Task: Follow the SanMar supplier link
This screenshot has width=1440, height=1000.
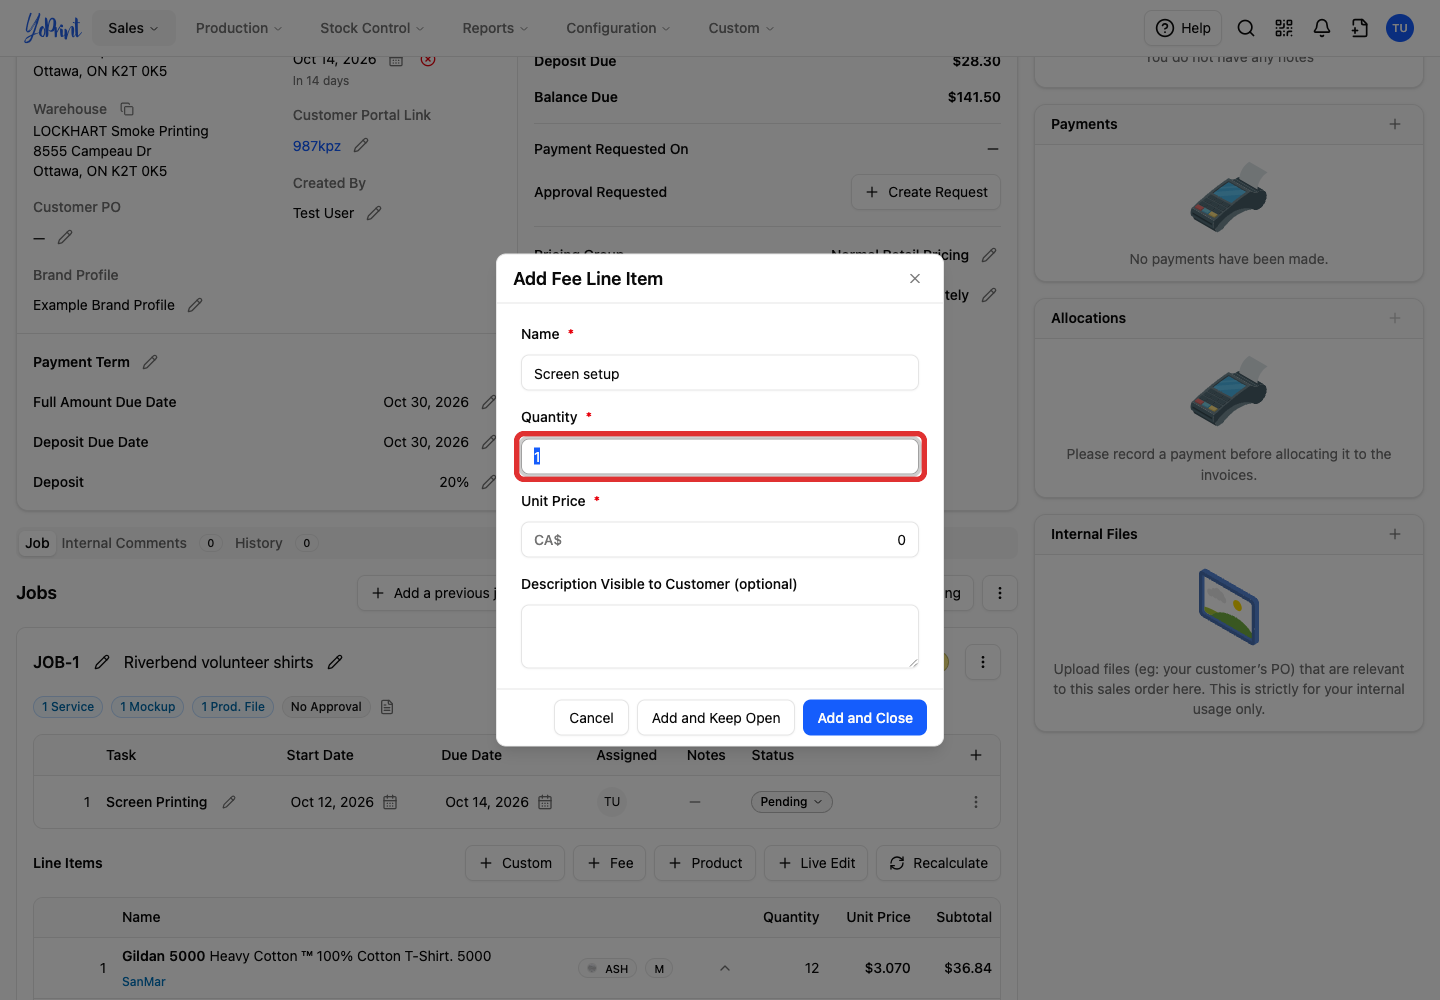Action: pos(144,982)
